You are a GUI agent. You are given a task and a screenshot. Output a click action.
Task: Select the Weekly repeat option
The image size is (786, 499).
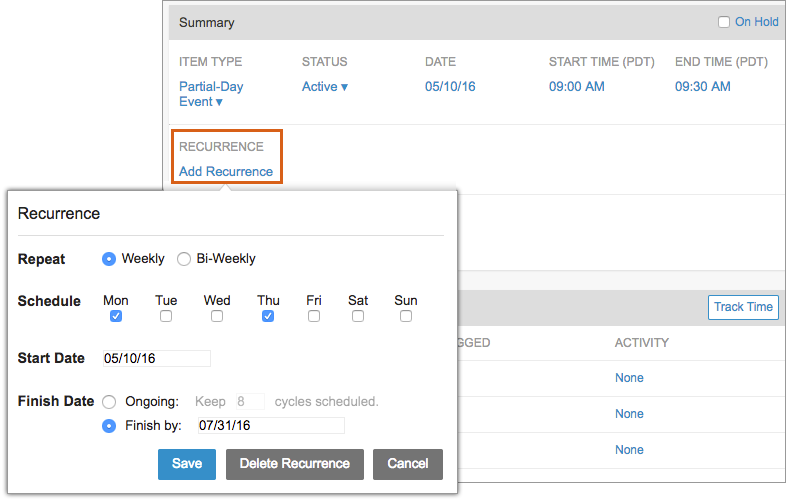109,259
